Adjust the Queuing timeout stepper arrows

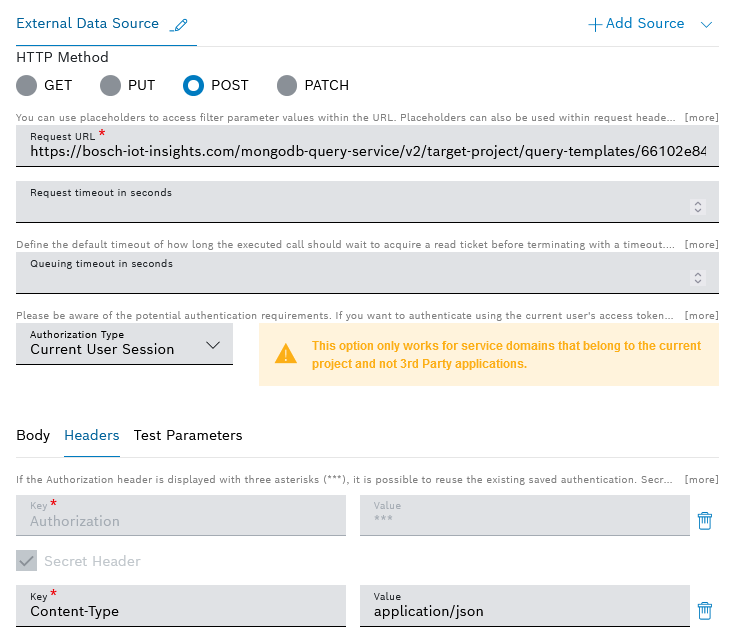click(698, 278)
